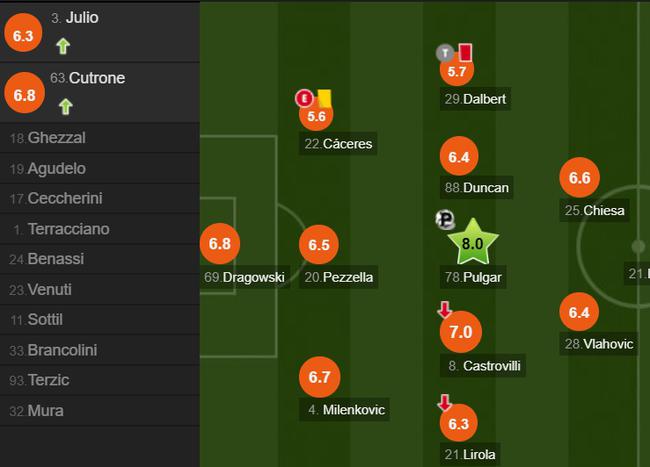
Task: Click the red substituted-off arrow above Castrovilli
Action: [x=444, y=309]
